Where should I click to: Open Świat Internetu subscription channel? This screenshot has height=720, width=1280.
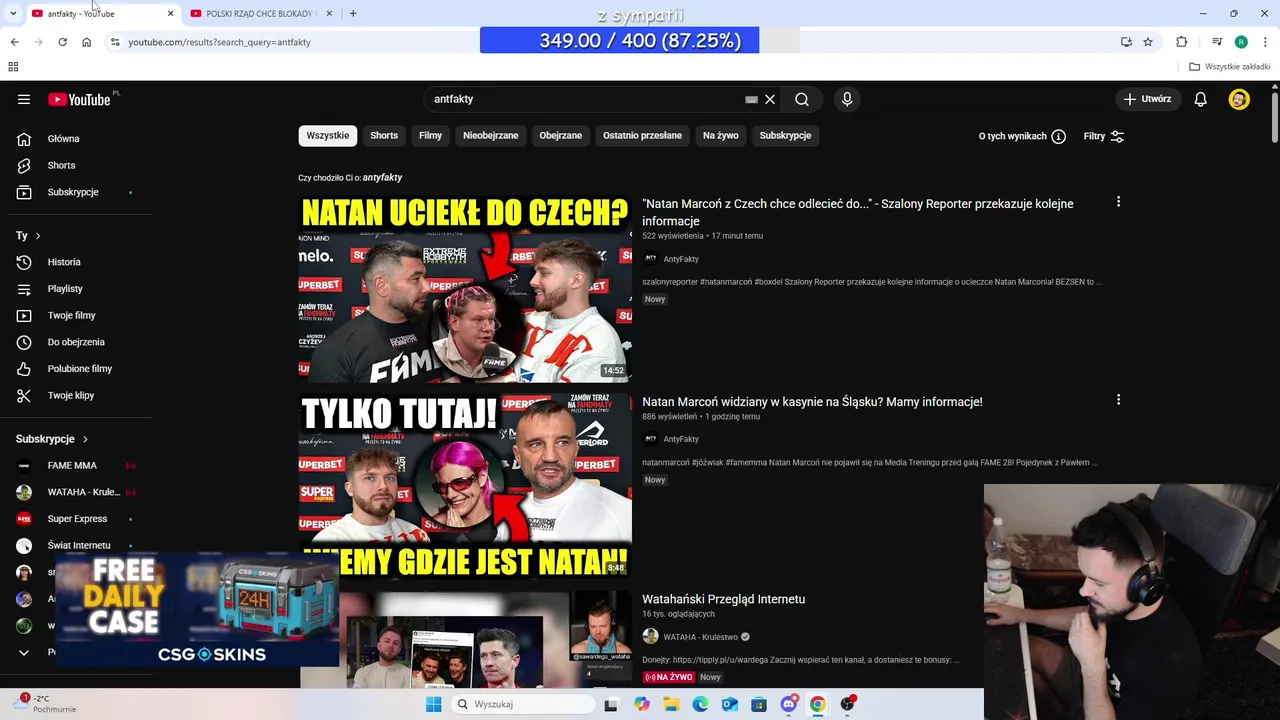(80, 545)
